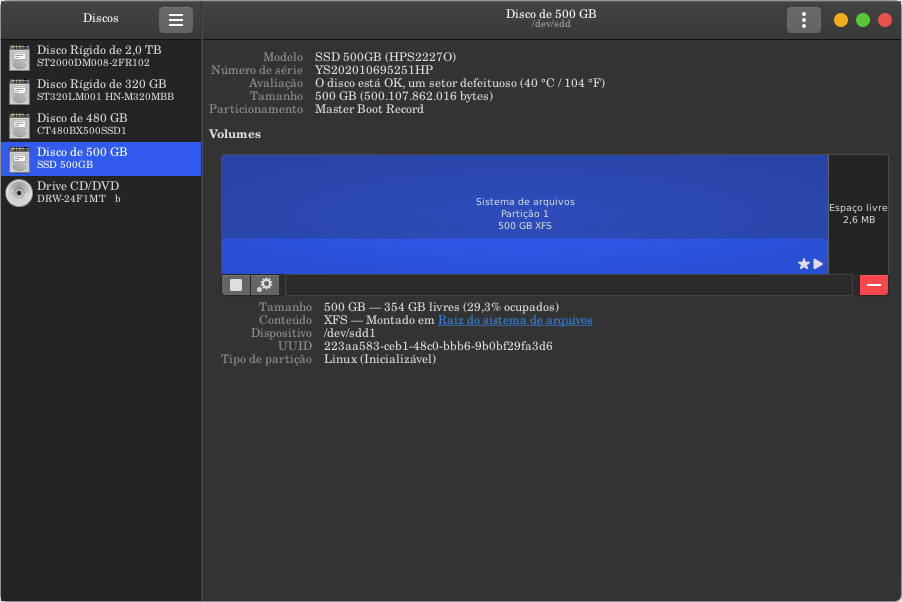The height and width of the screenshot is (602, 902).
Task: Unmount the partition with the stop button
Action: [236, 285]
